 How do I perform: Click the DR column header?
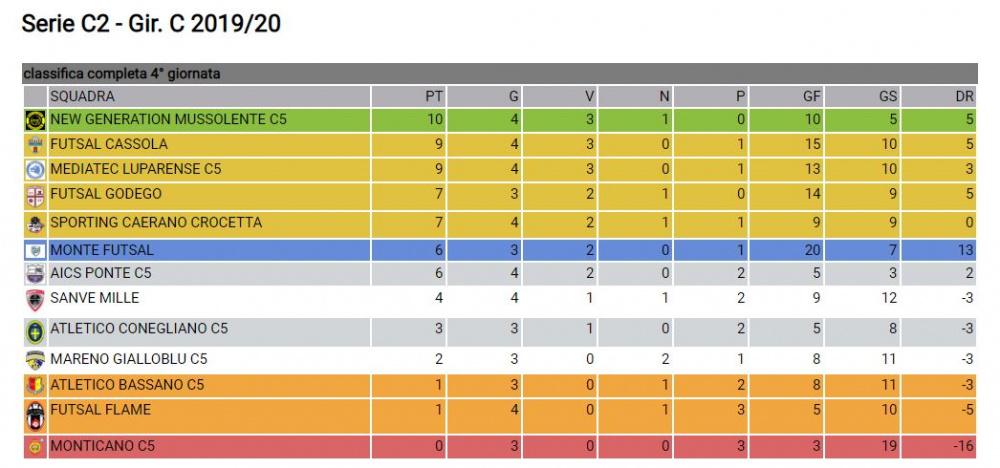[939, 97]
